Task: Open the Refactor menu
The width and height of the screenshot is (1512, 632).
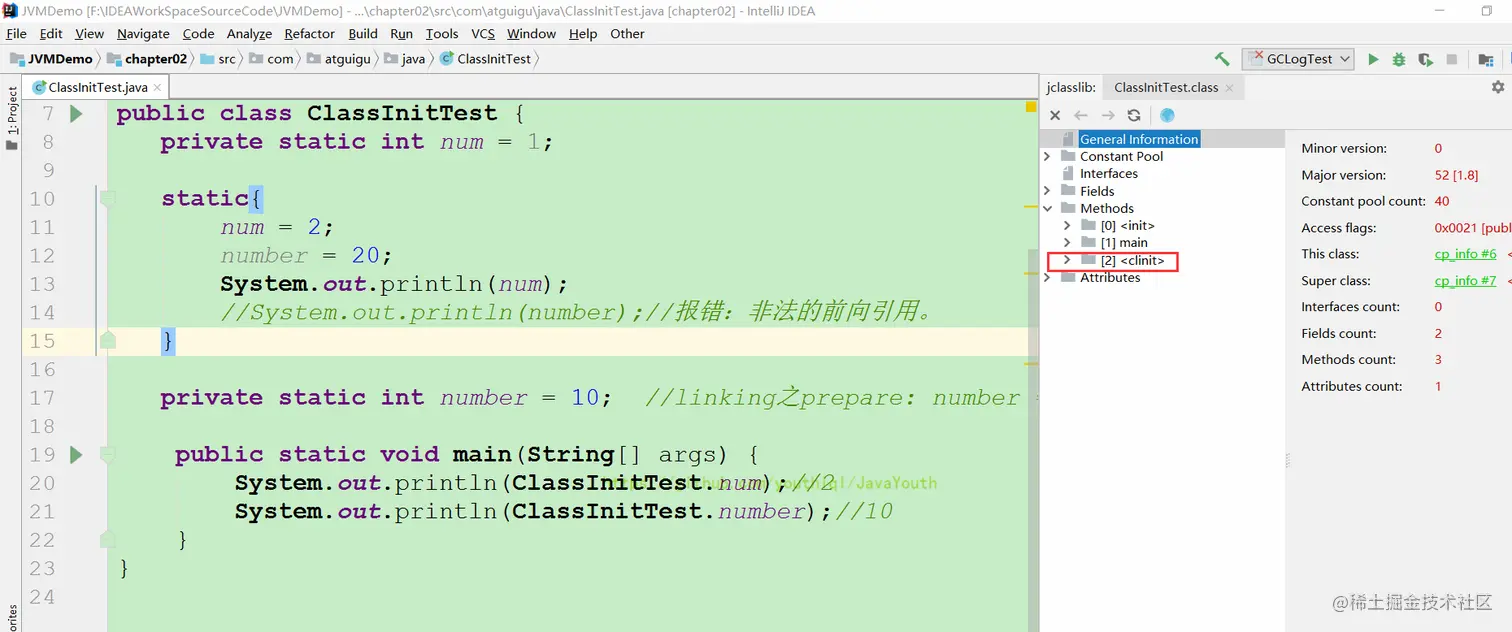Action: pos(309,33)
